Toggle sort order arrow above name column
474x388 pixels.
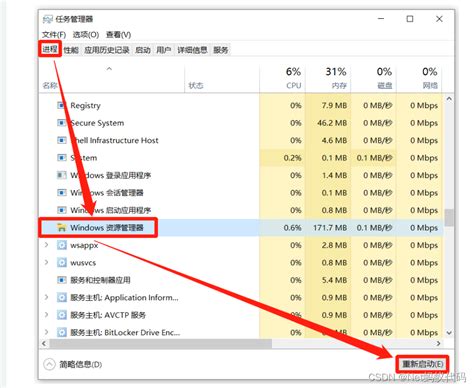pos(109,69)
